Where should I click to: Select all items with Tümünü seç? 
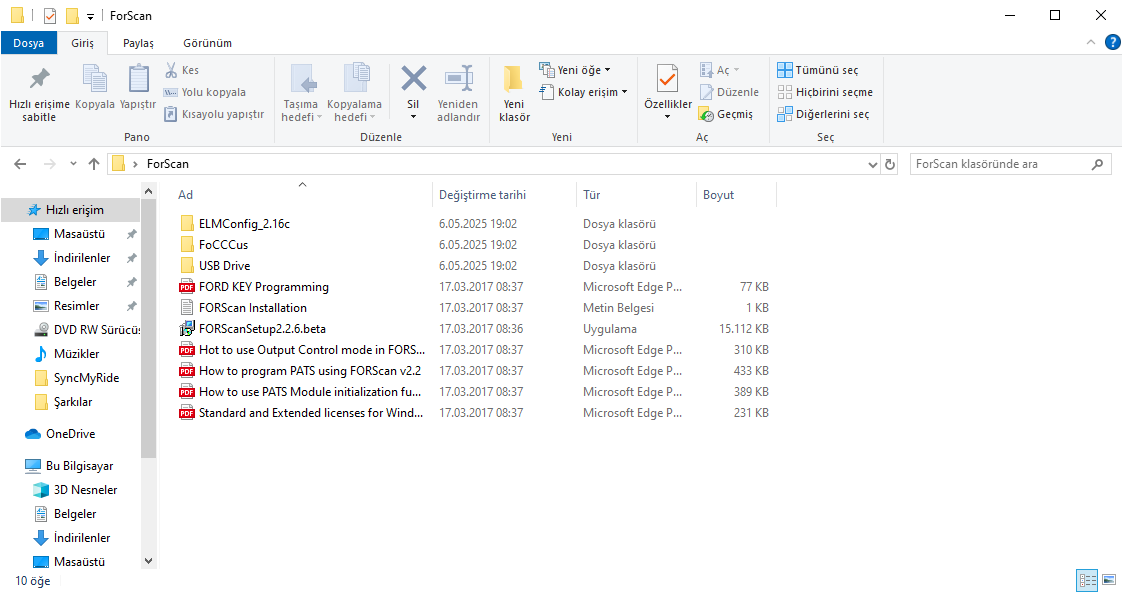coord(818,70)
